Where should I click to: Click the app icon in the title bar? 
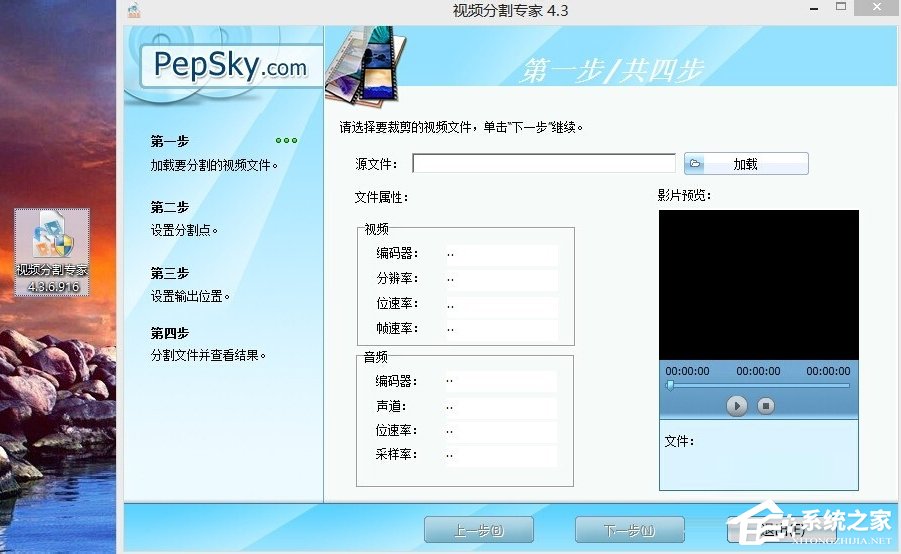click(133, 11)
